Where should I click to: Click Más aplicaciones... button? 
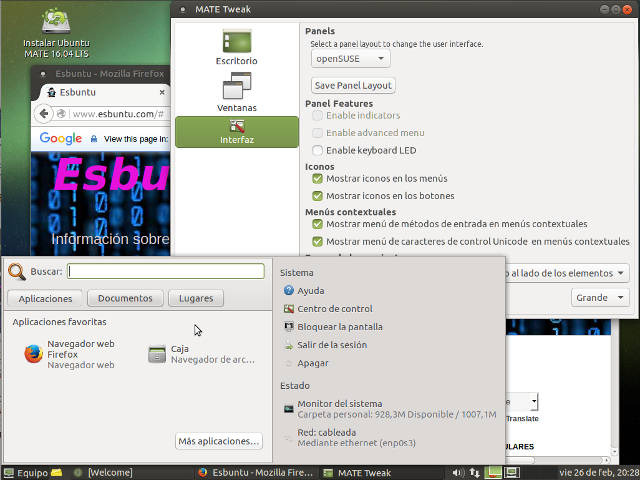(219, 441)
